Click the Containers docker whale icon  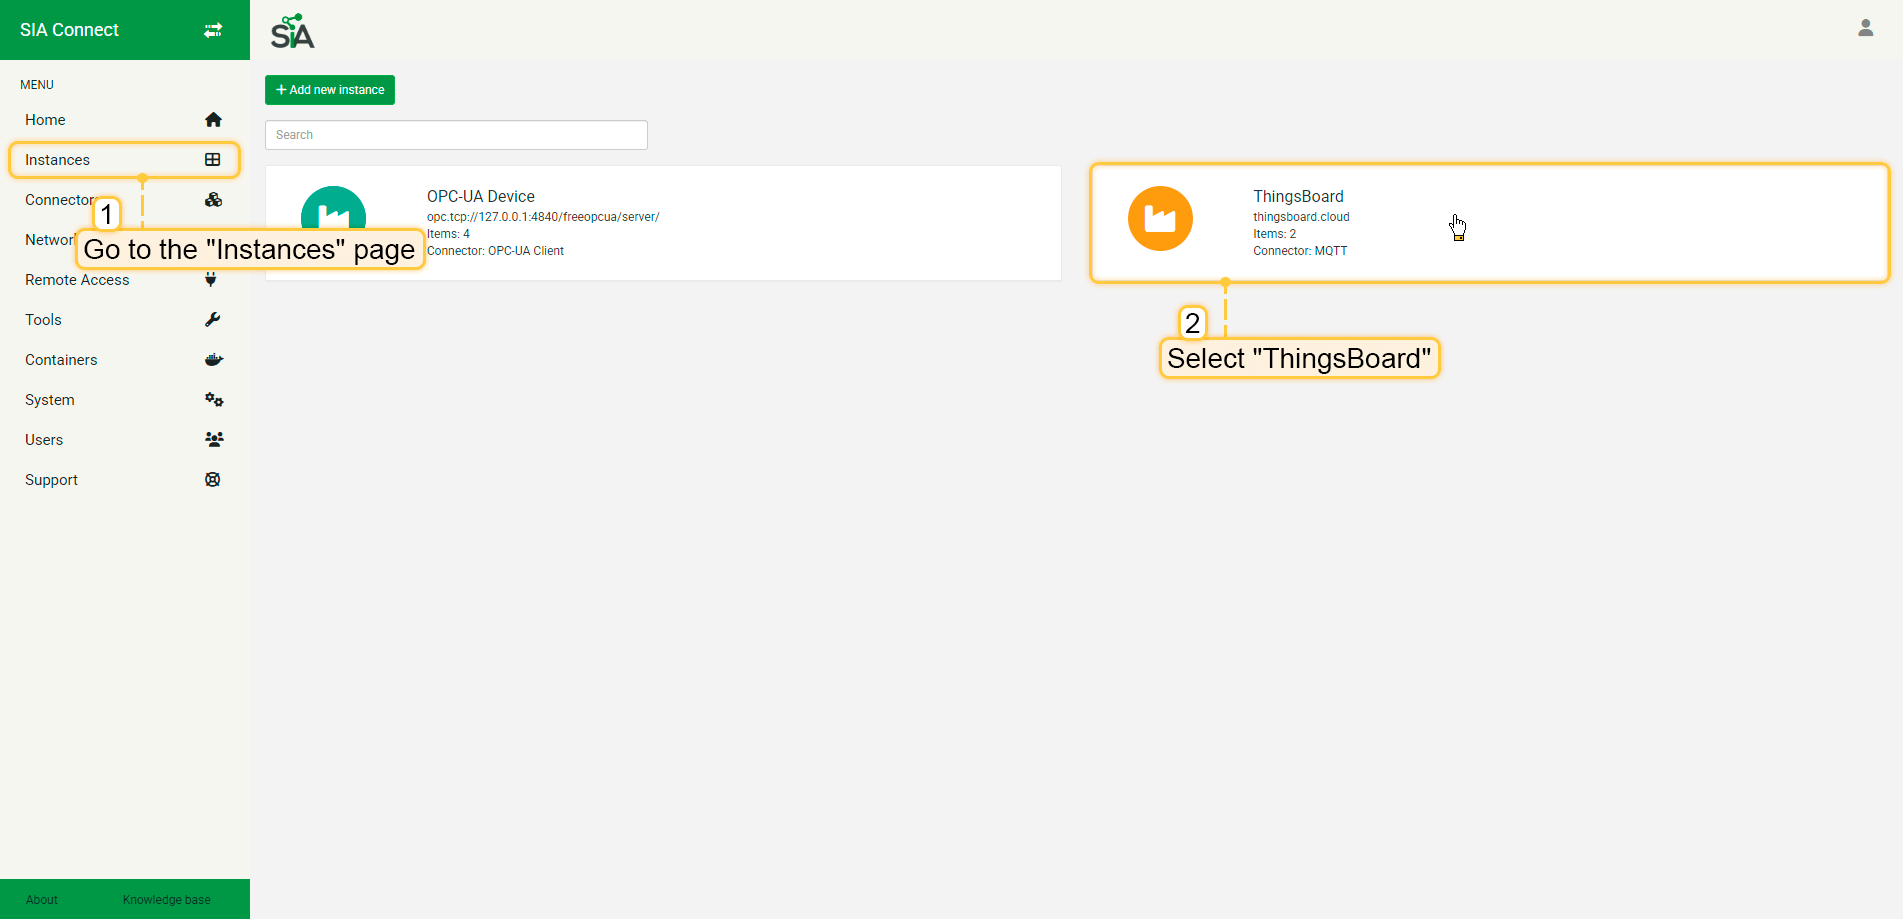click(x=213, y=360)
